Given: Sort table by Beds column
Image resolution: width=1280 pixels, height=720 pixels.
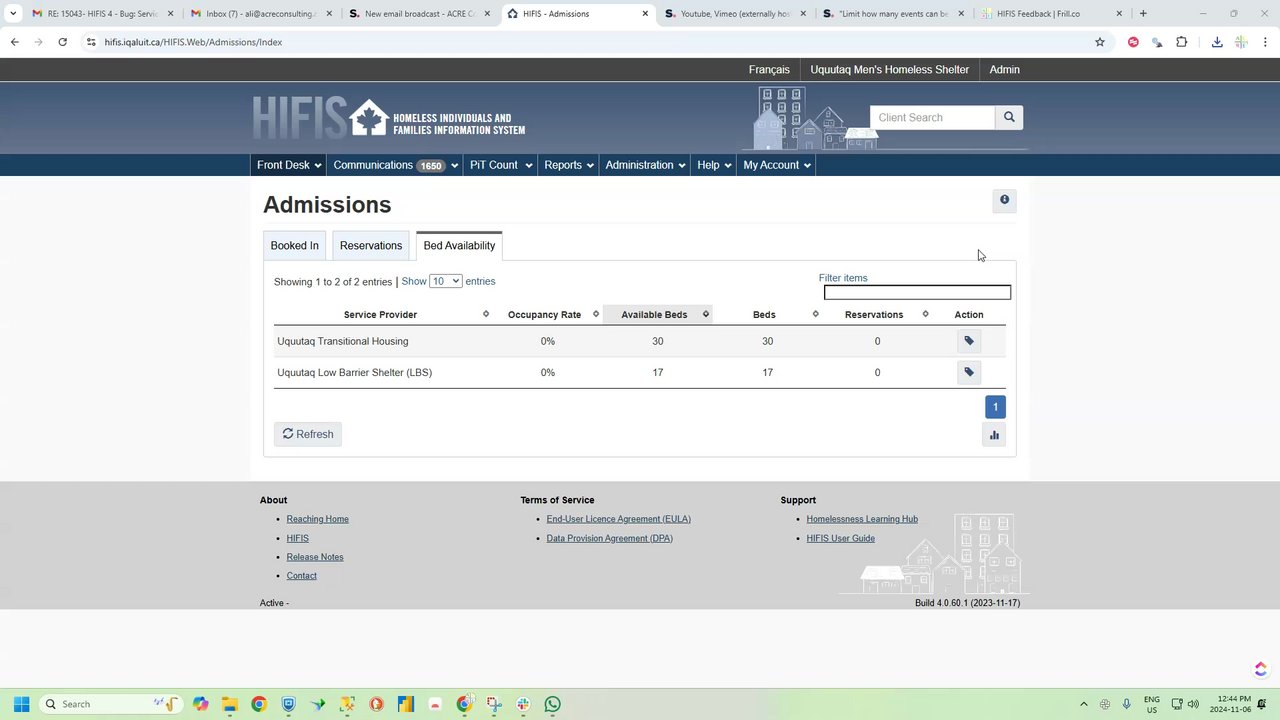Looking at the screenshot, I should click(x=768, y=315).
